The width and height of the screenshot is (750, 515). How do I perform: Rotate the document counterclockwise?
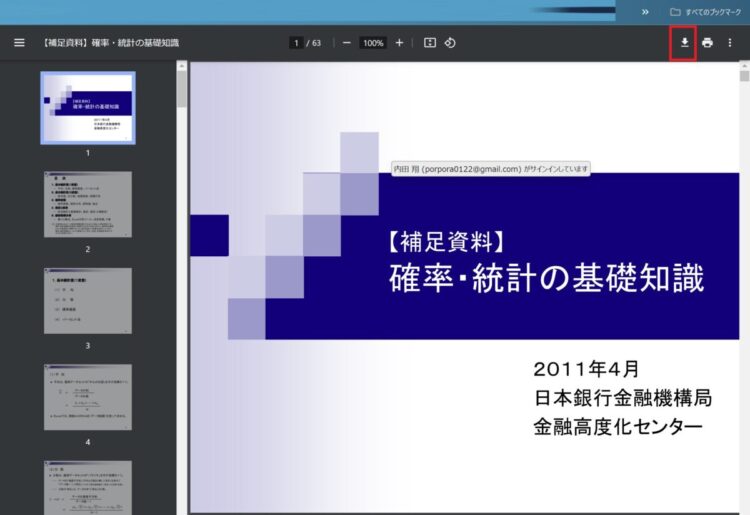tap(450, 43)
